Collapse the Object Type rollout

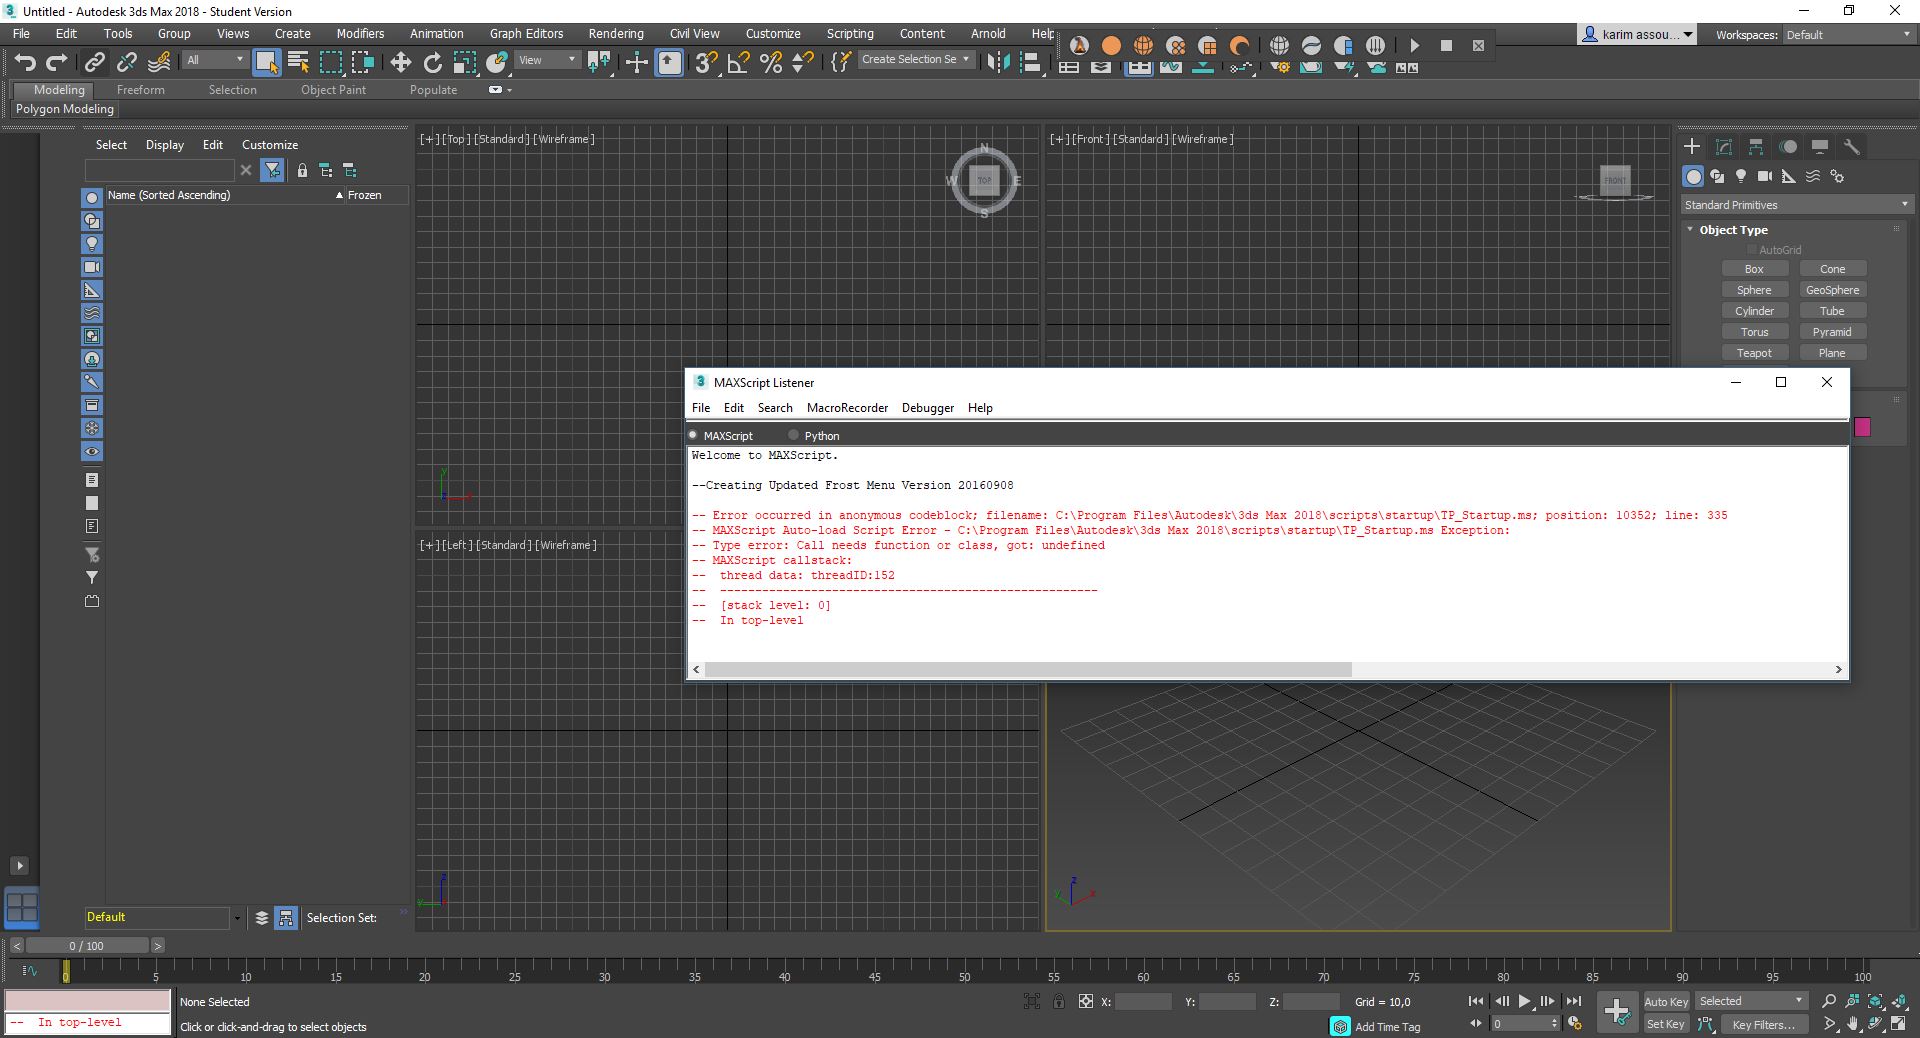point(1732,230)
